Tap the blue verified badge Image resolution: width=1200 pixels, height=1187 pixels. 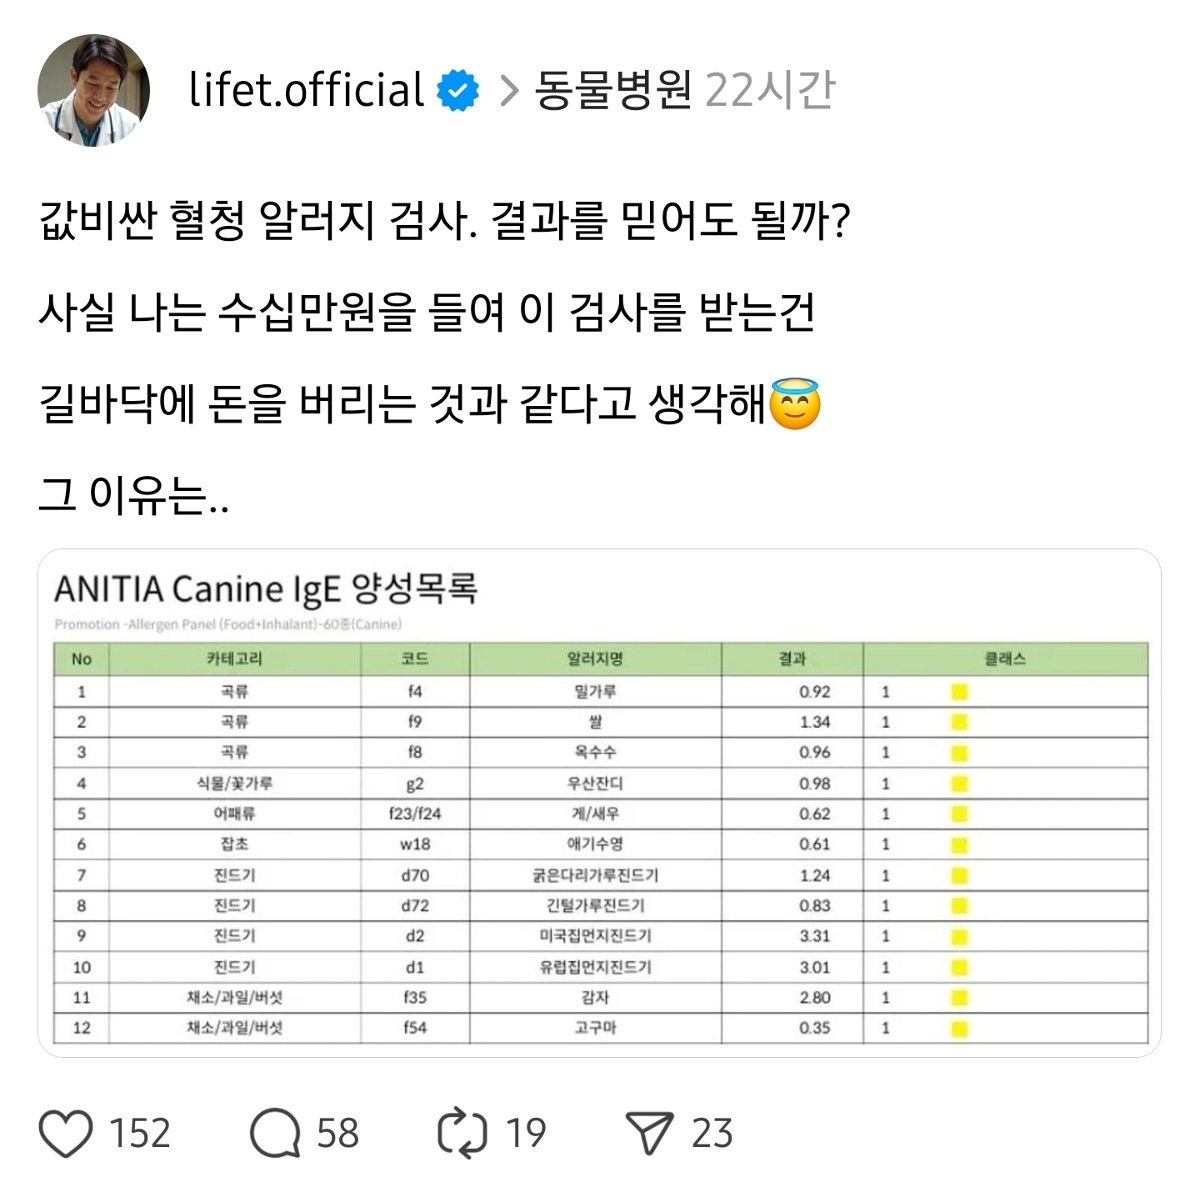[x=458, y=91]
